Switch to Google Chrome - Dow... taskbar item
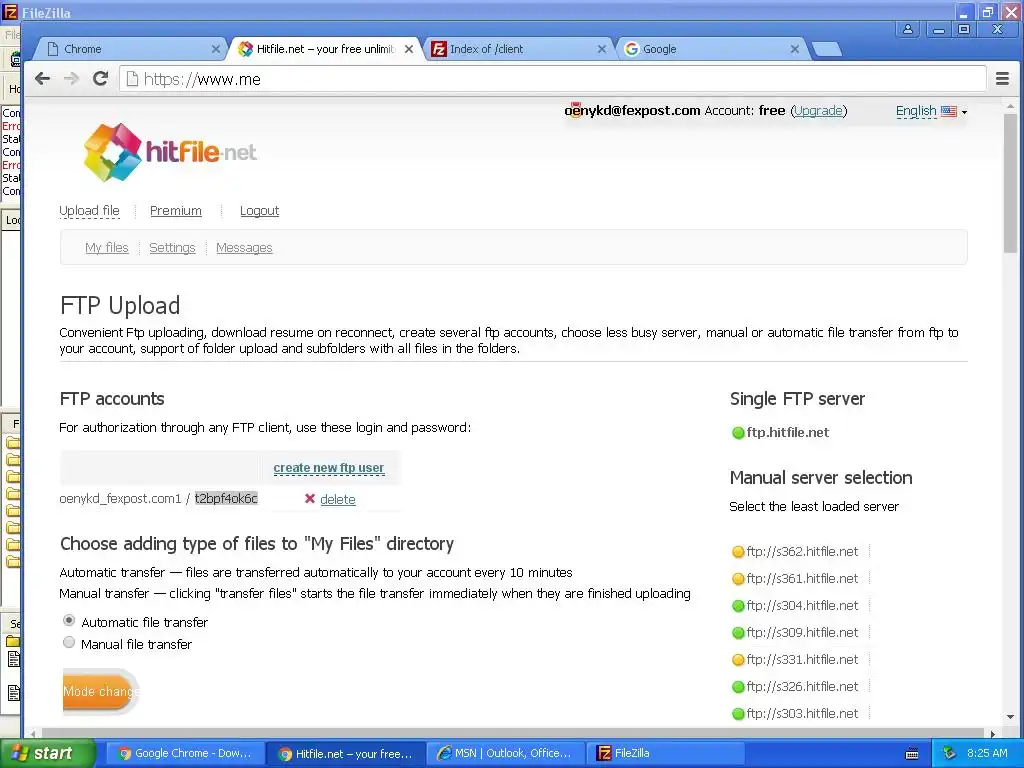Image resolution: width=1024 pixels, height=768 pixels. [185, 754]
